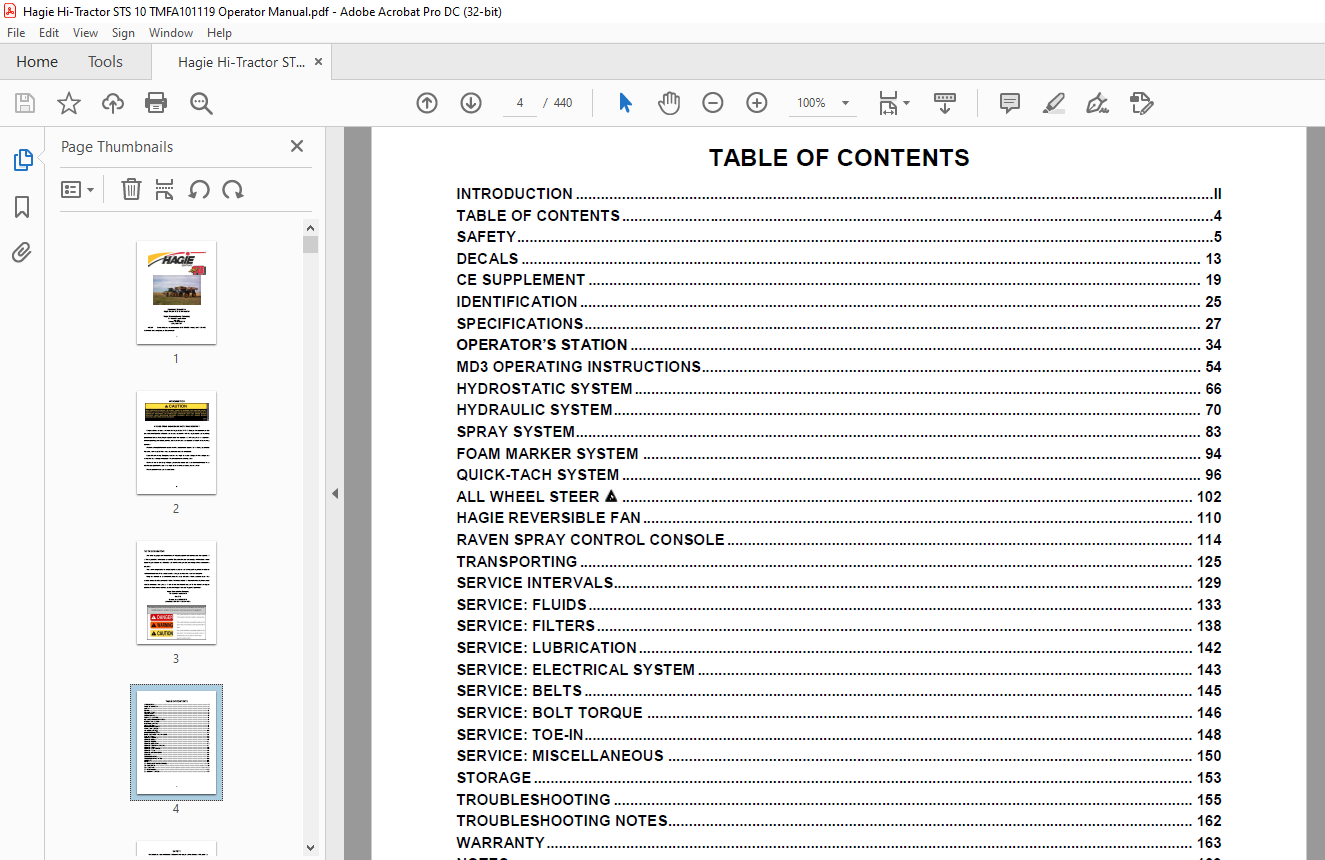Open the Attachments paperclip panel
The image size is (1325, 860).
[x=22, y=253]
